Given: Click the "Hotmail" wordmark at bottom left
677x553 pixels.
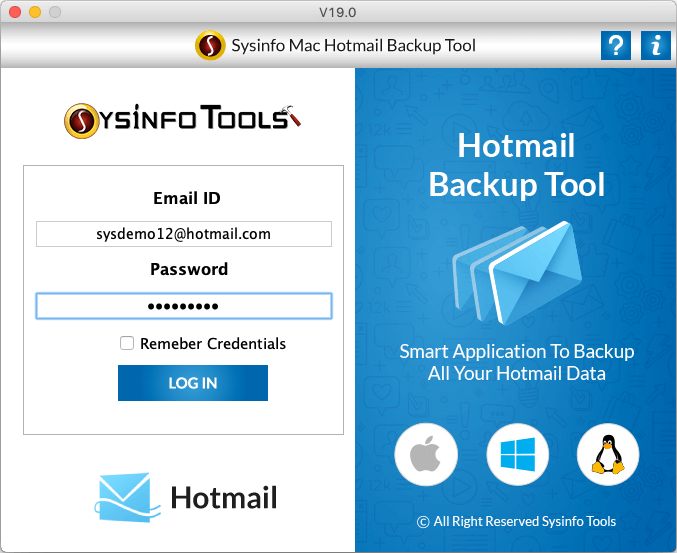Looking at the screenshot, I should pyautogui.click(x=224, y=498).
